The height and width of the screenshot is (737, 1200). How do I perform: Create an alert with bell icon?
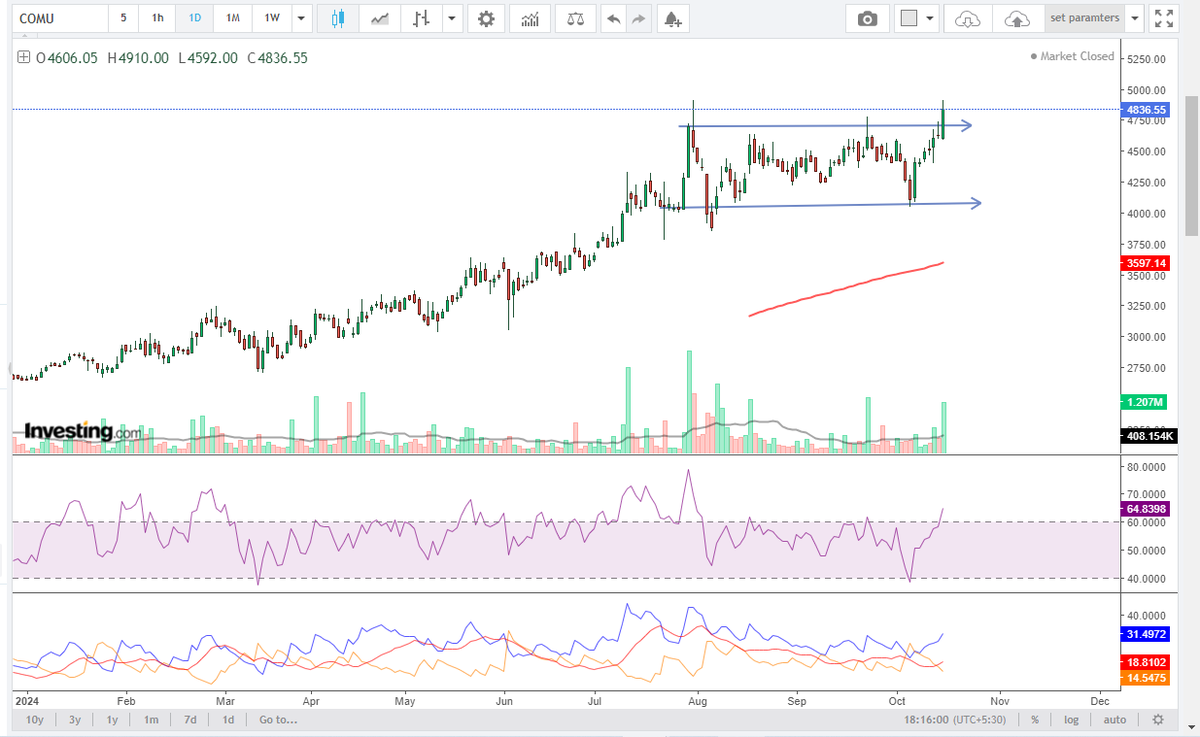[672, 18]
